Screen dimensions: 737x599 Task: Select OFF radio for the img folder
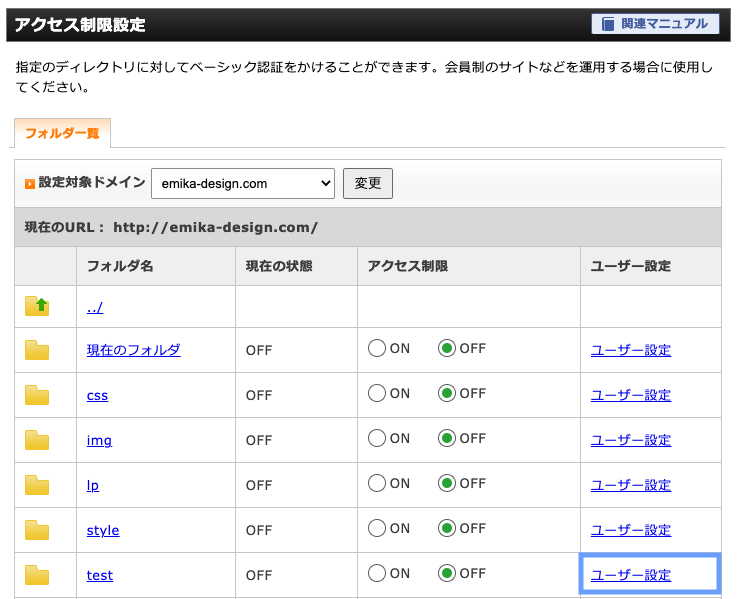click(447, 438)
